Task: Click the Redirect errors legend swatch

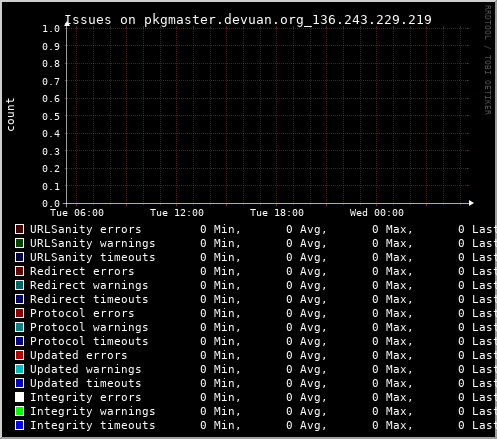Action: (19, 271)
